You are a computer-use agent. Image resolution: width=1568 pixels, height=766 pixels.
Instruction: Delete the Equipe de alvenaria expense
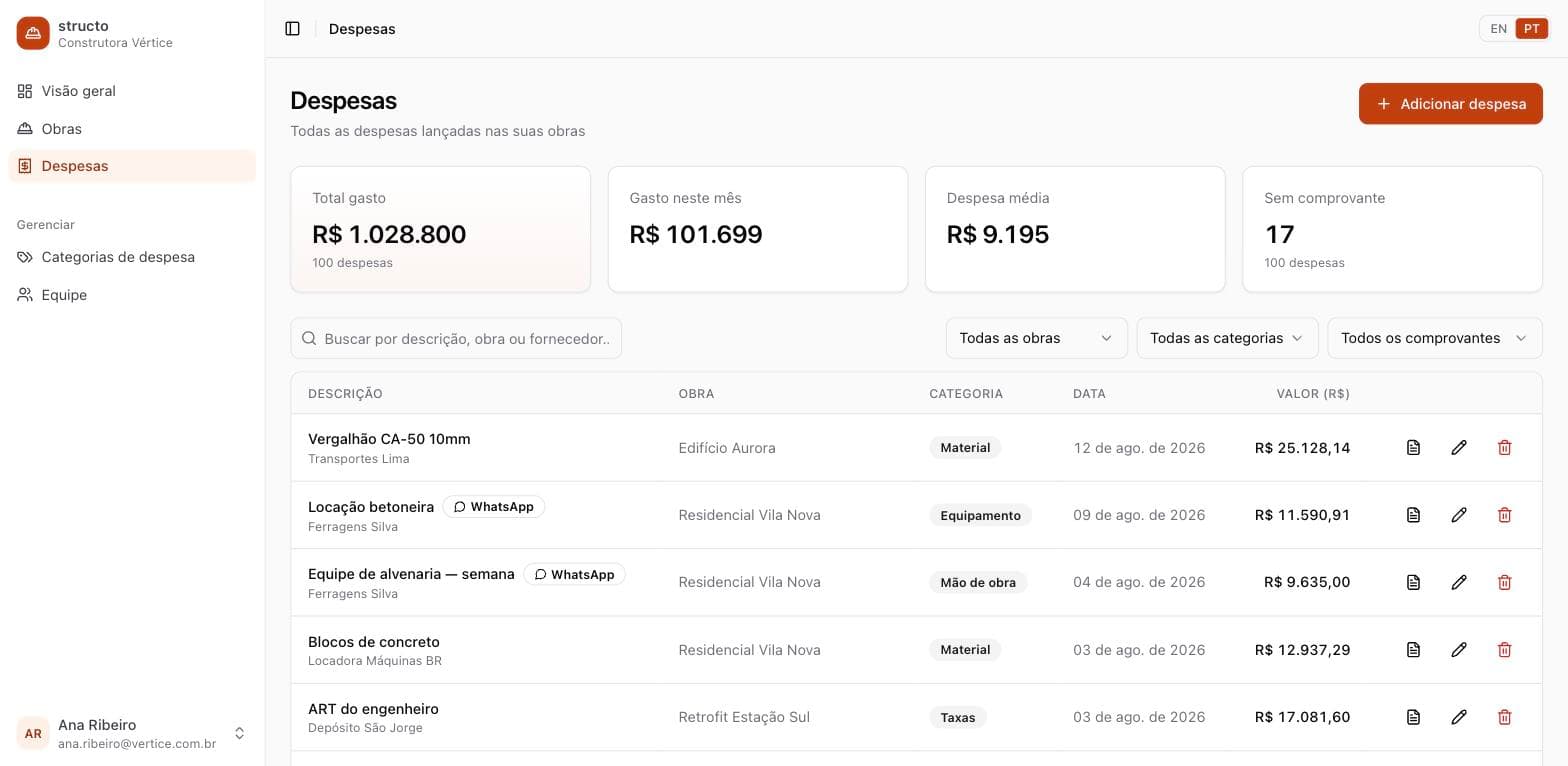[x=1504, y=582]
